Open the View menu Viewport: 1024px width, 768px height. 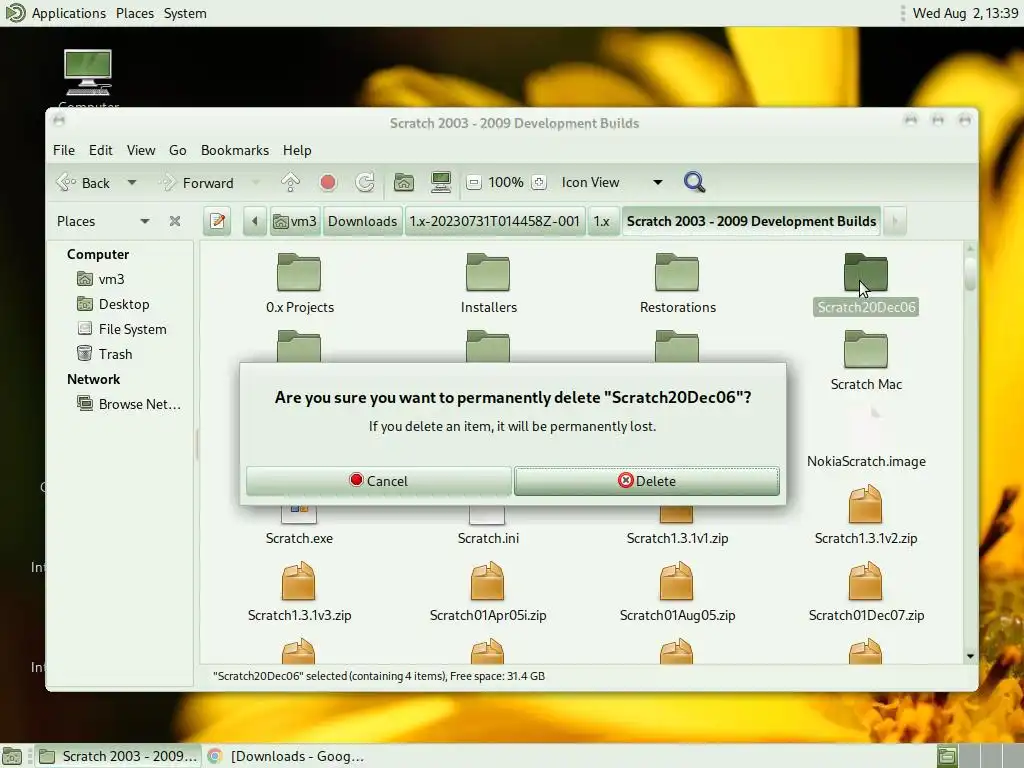tap(141, 150)
